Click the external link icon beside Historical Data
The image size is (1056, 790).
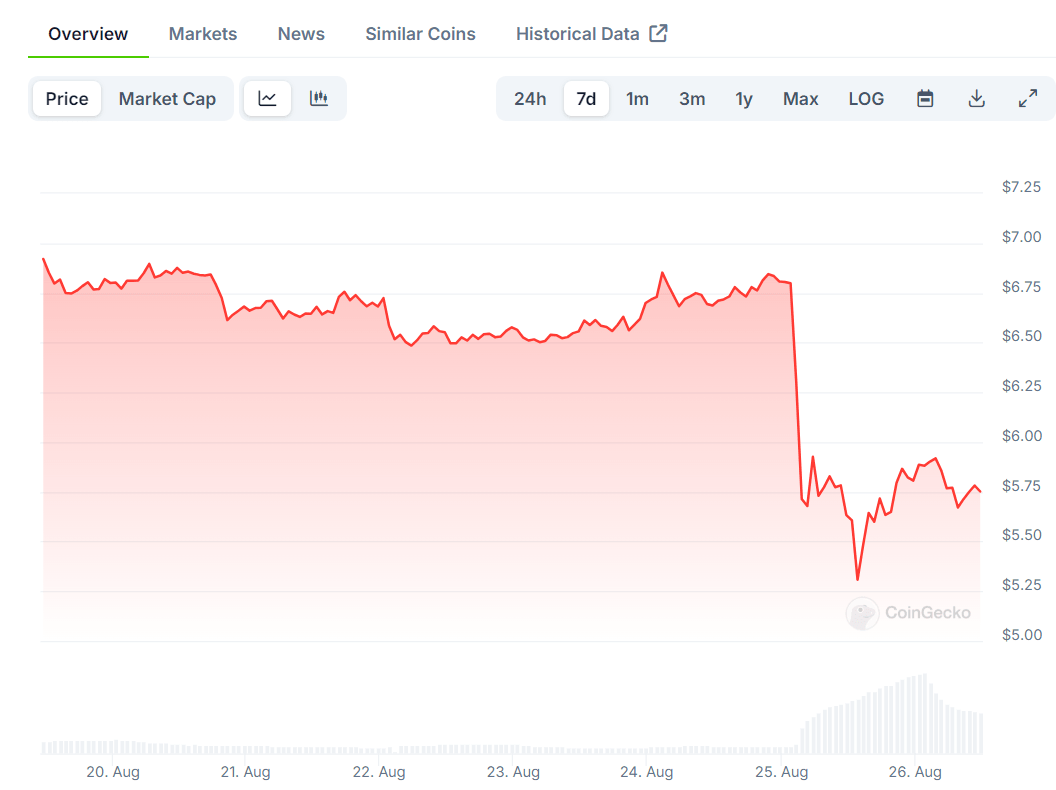click(658, 33)
